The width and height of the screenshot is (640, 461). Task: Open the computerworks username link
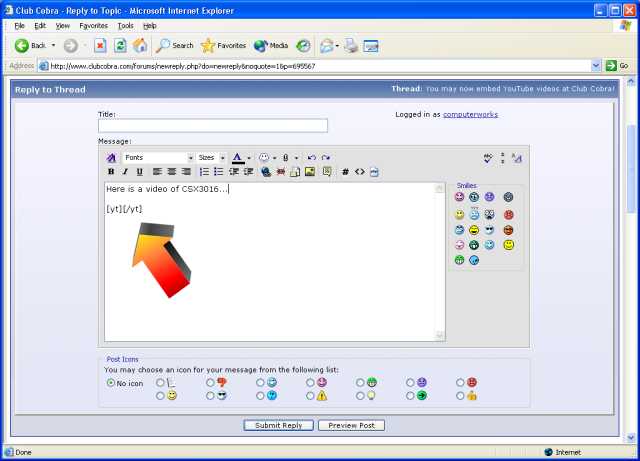[x=470, y=114]
